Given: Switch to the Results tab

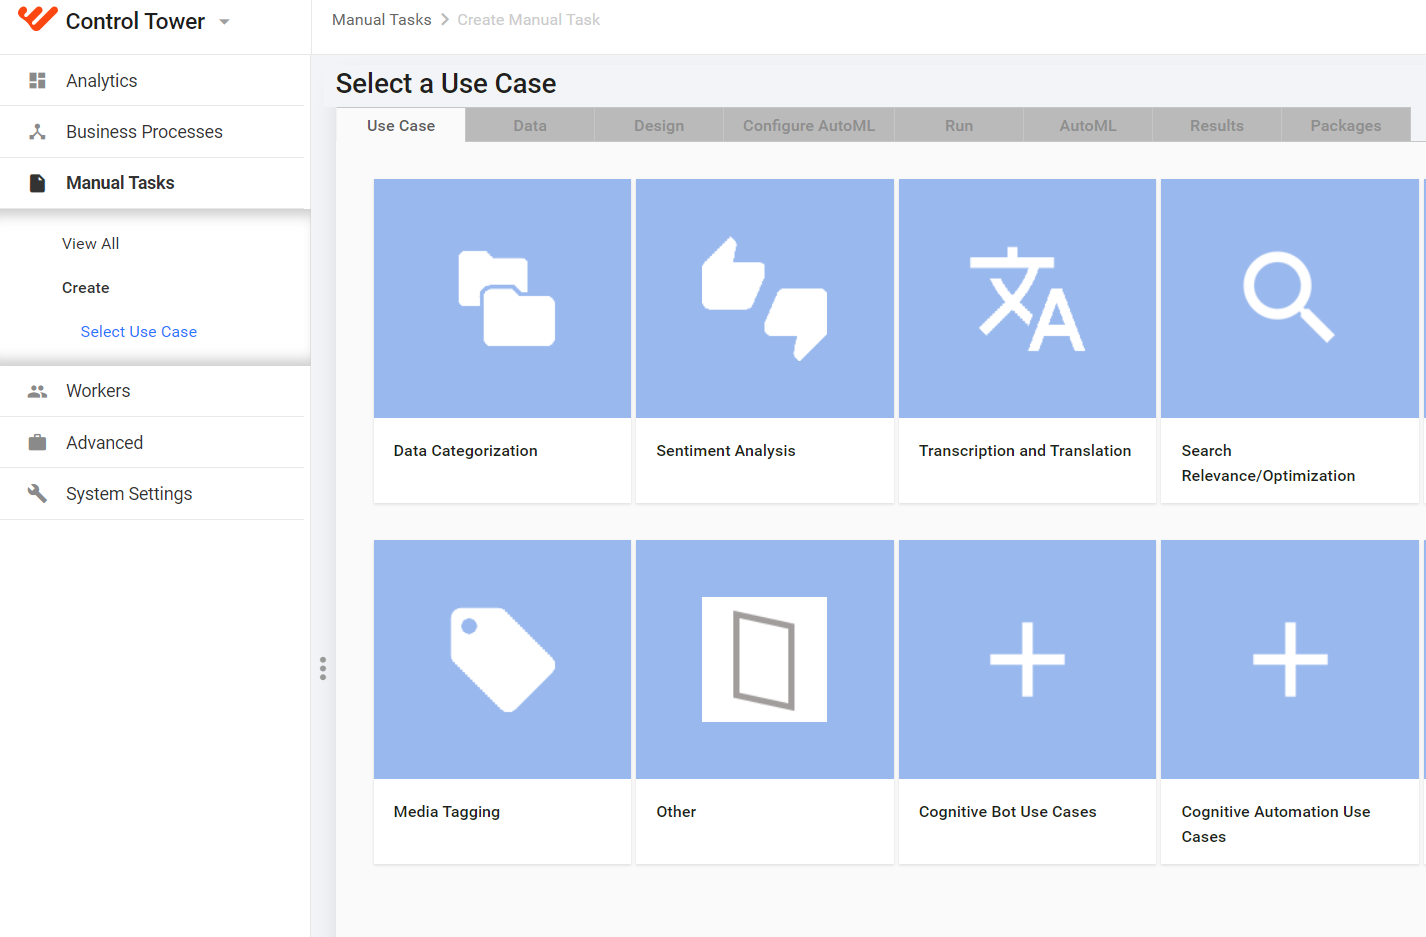Looking at the screenshot, I should coord(1217,125).
